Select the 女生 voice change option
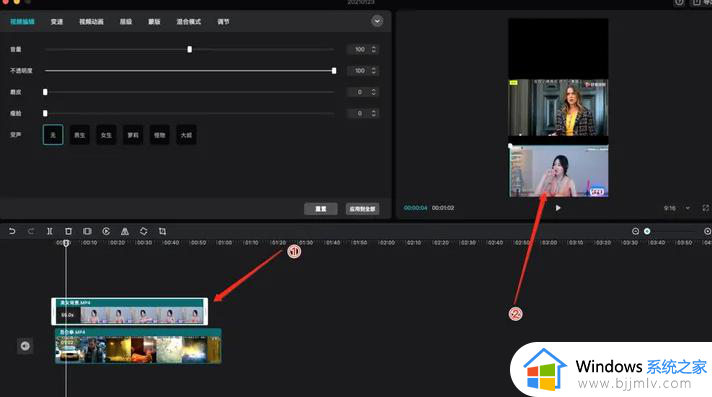712x397 pixels. tap(106, 135)
